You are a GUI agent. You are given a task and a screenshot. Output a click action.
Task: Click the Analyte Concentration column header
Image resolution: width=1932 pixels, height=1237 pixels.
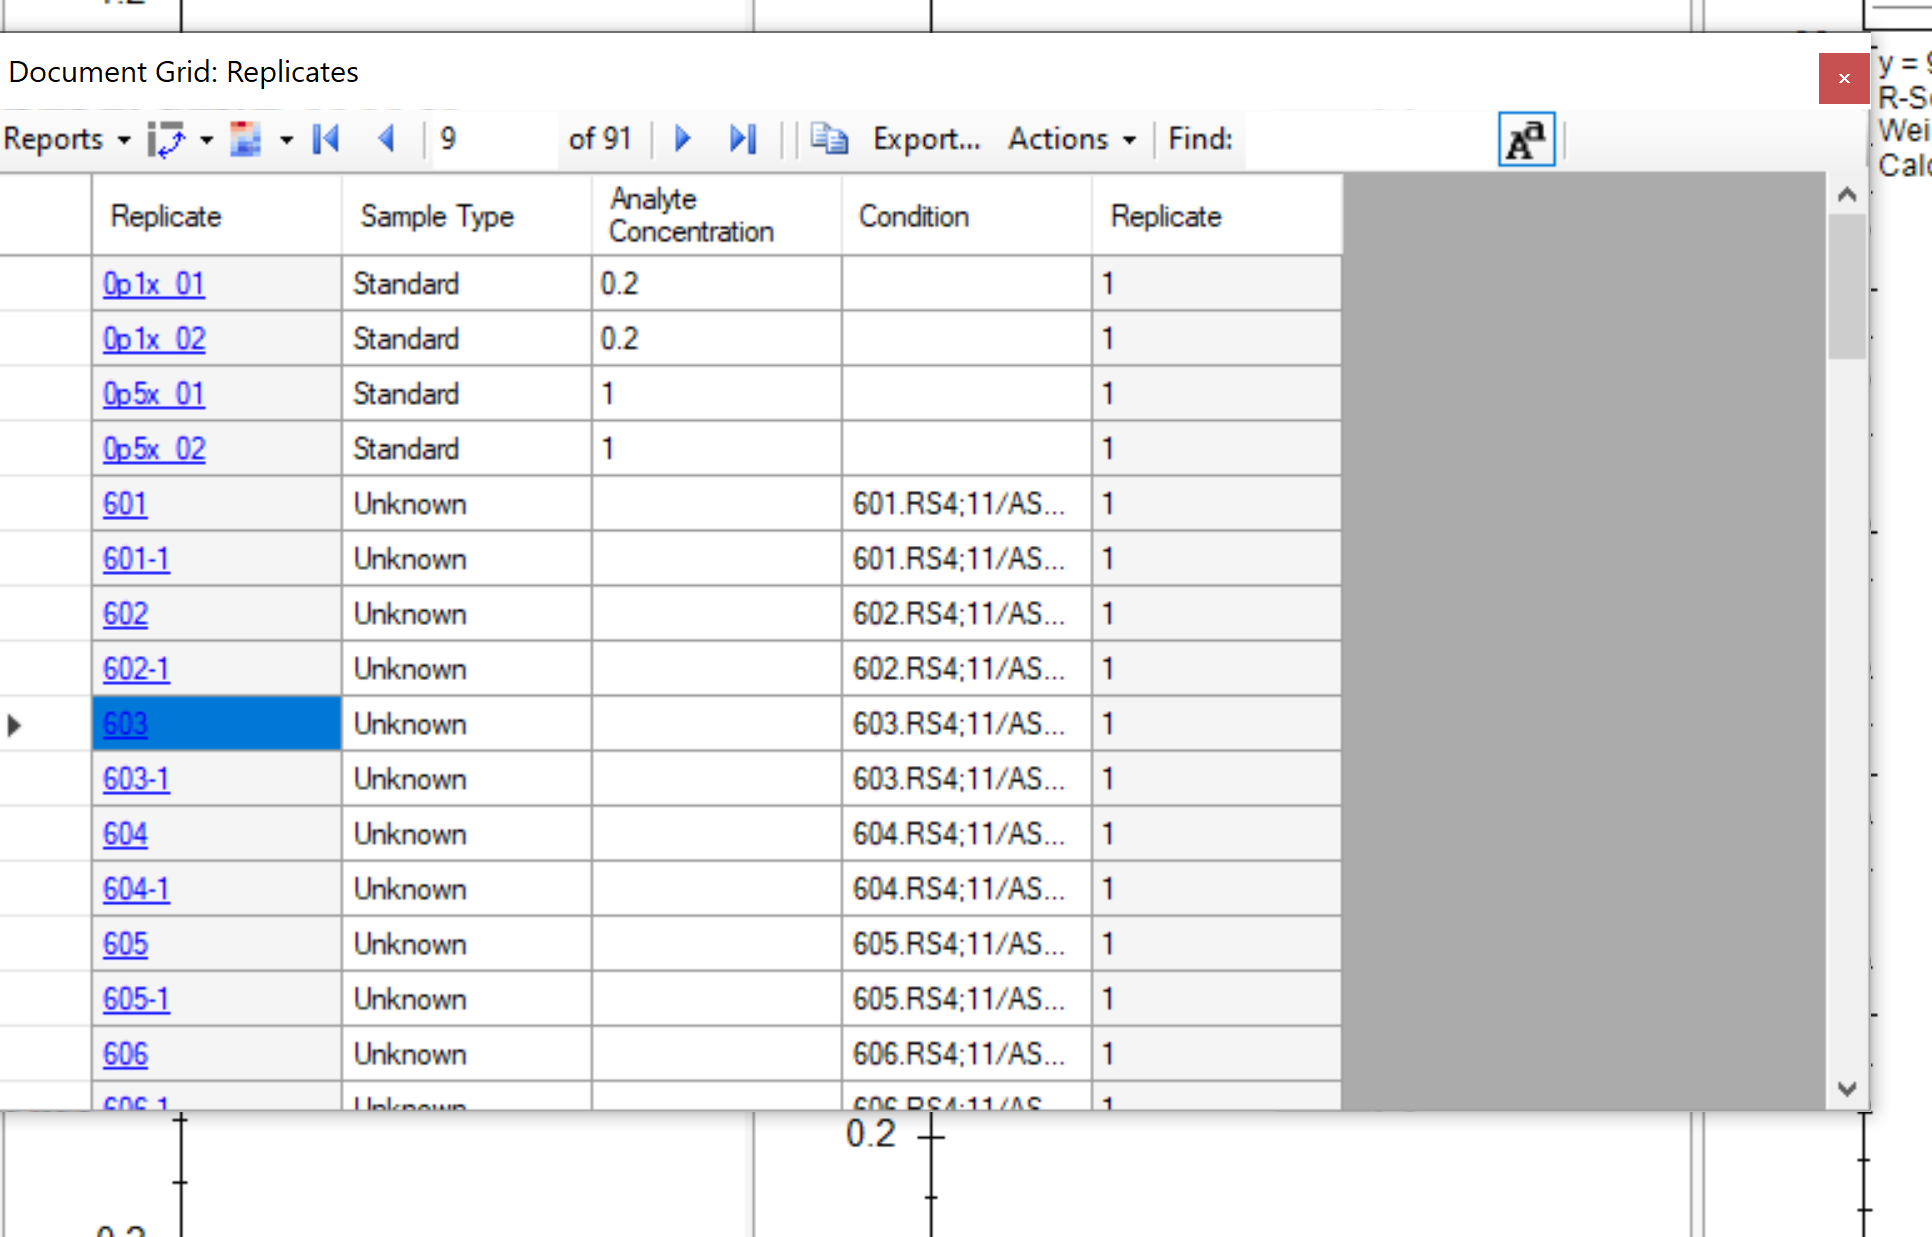[692, 215]
